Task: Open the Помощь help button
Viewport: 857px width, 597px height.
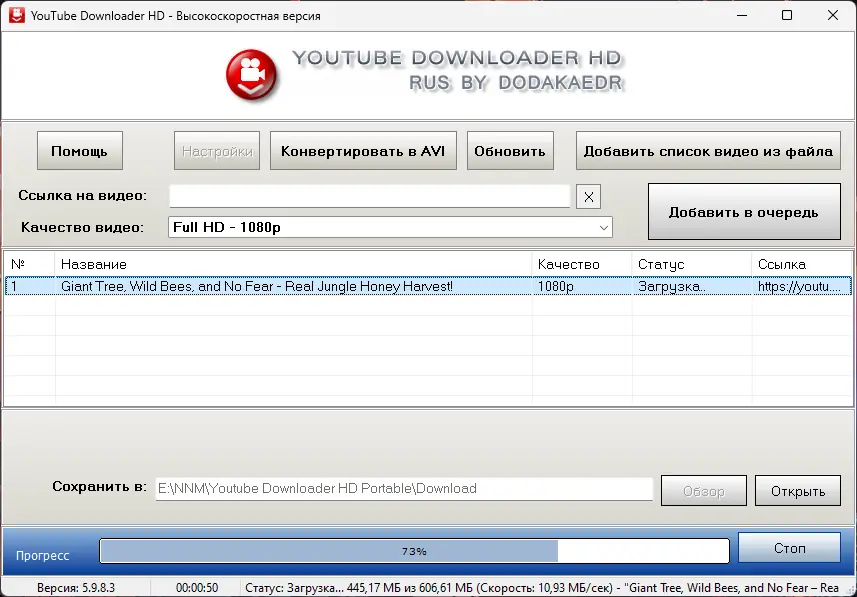Action: click(x=80, y=151)
